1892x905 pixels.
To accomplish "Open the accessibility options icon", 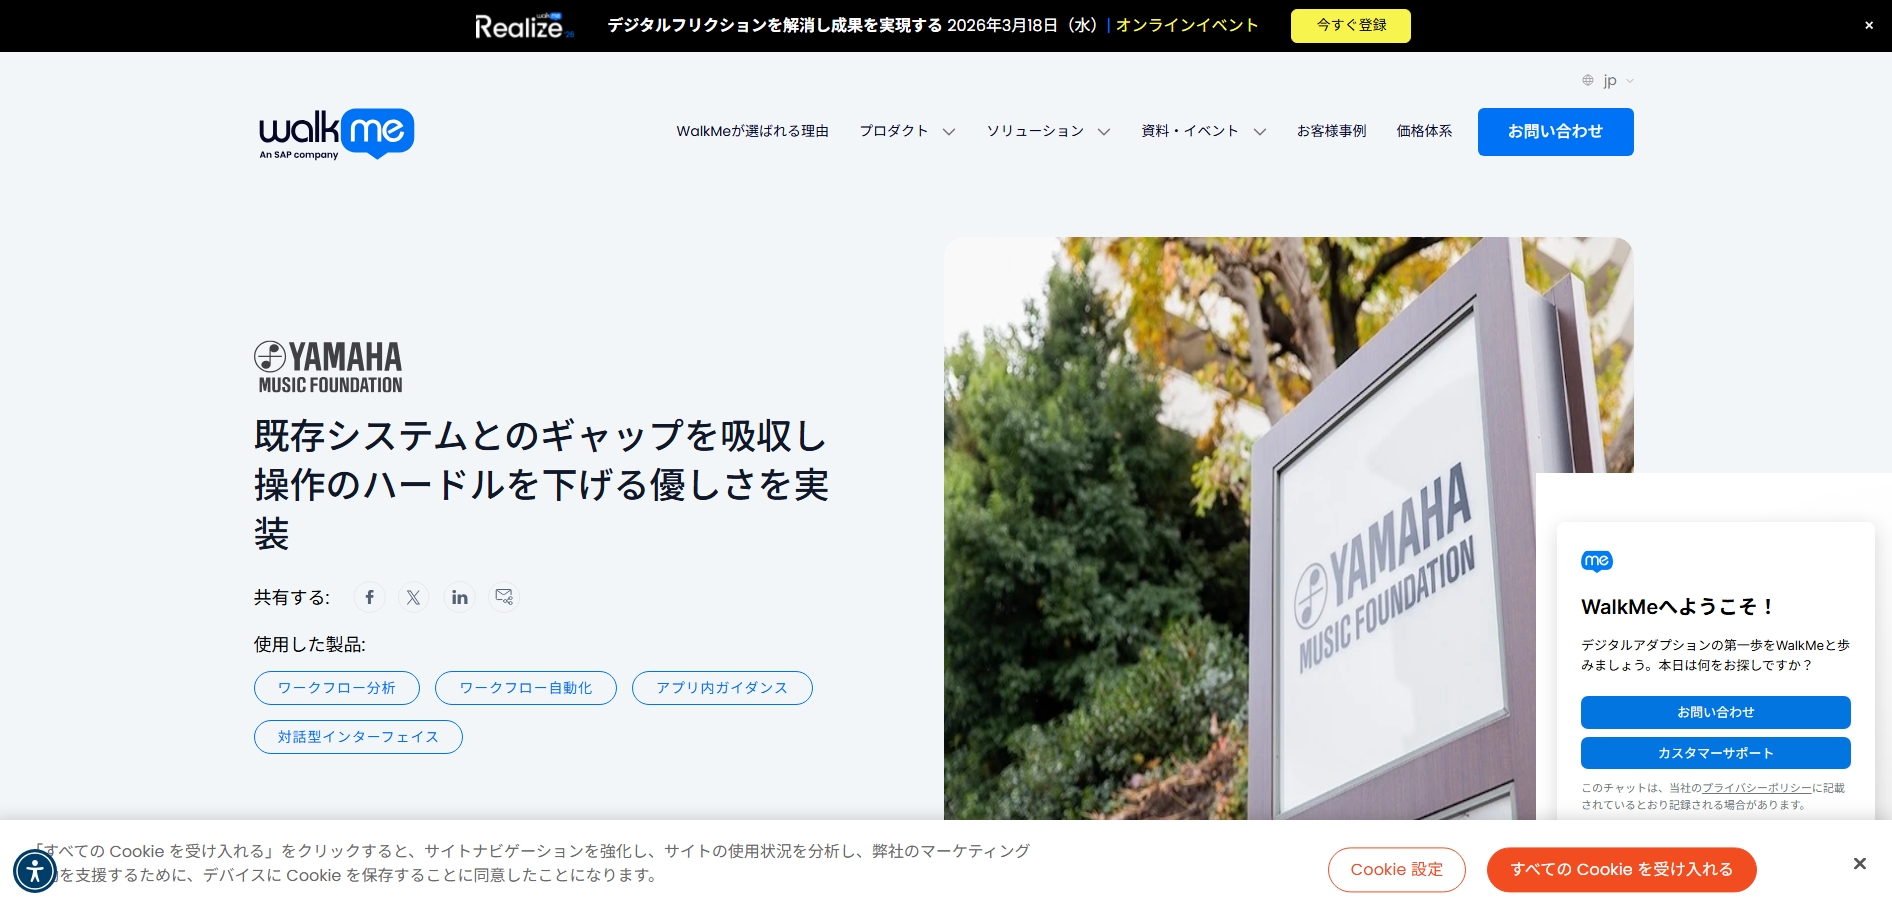I will pyautogui.click(x=35, y=870).
